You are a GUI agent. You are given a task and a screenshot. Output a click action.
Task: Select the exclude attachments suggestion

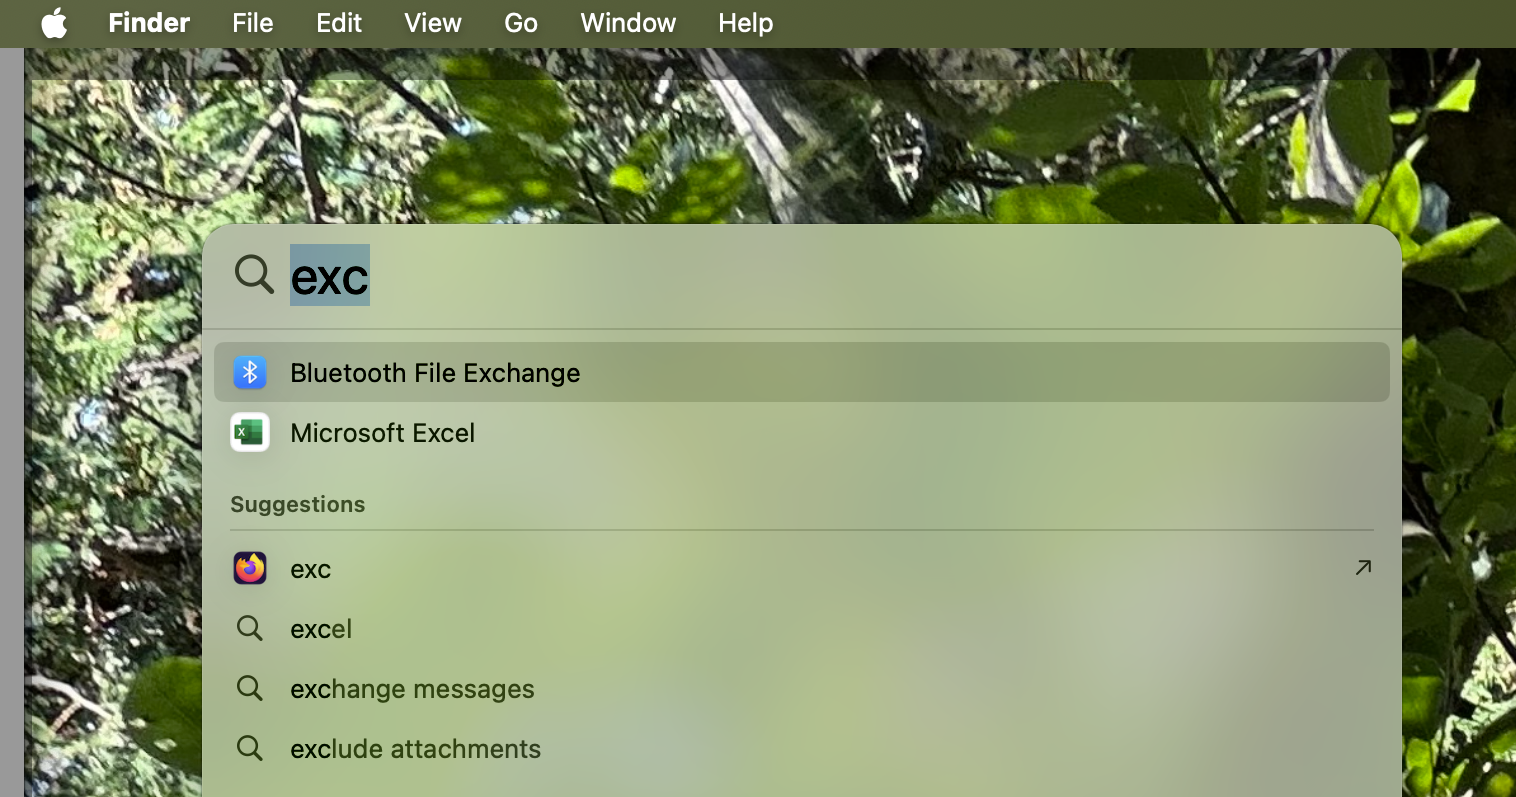[415, 749]
